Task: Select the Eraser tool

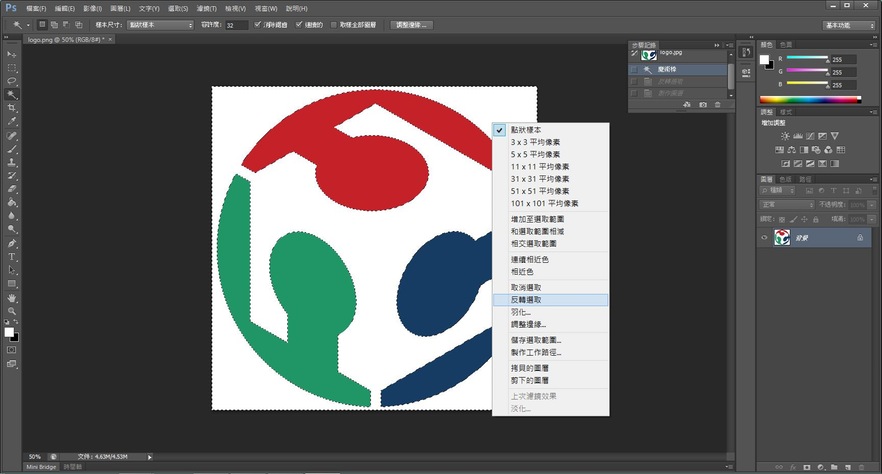Action: [x=11, y=189]
